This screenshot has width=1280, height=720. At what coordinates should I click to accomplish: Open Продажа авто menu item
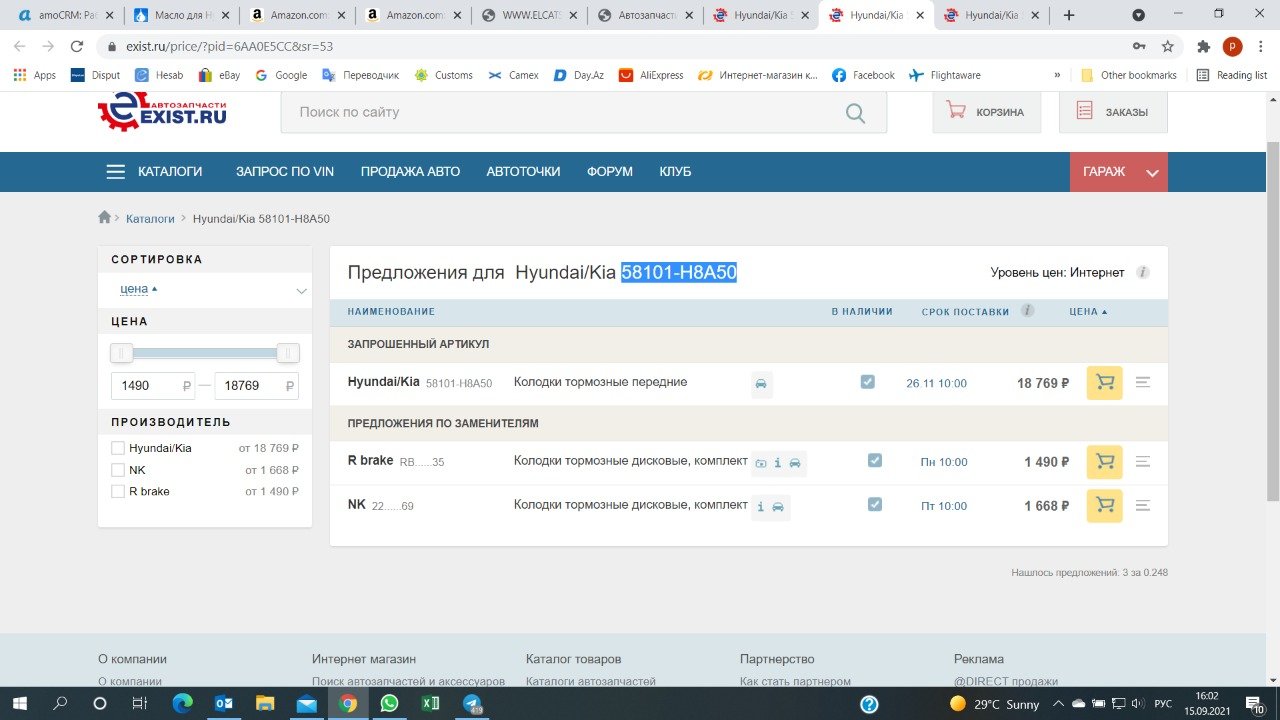coord(410,172)
